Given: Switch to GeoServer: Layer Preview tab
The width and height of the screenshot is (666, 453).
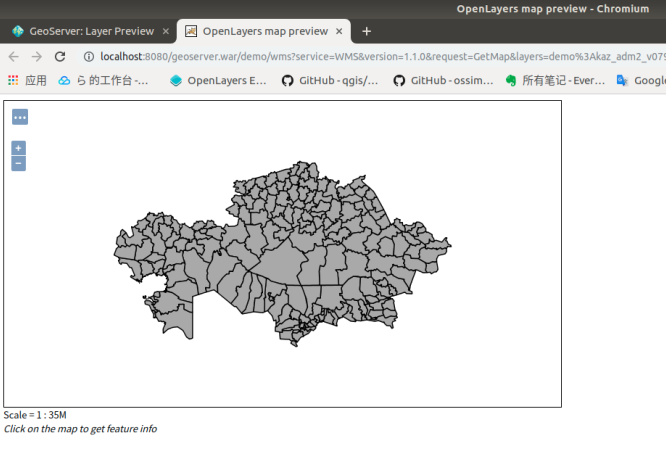Looking at the screenshot, I should (x=85, y=31).
